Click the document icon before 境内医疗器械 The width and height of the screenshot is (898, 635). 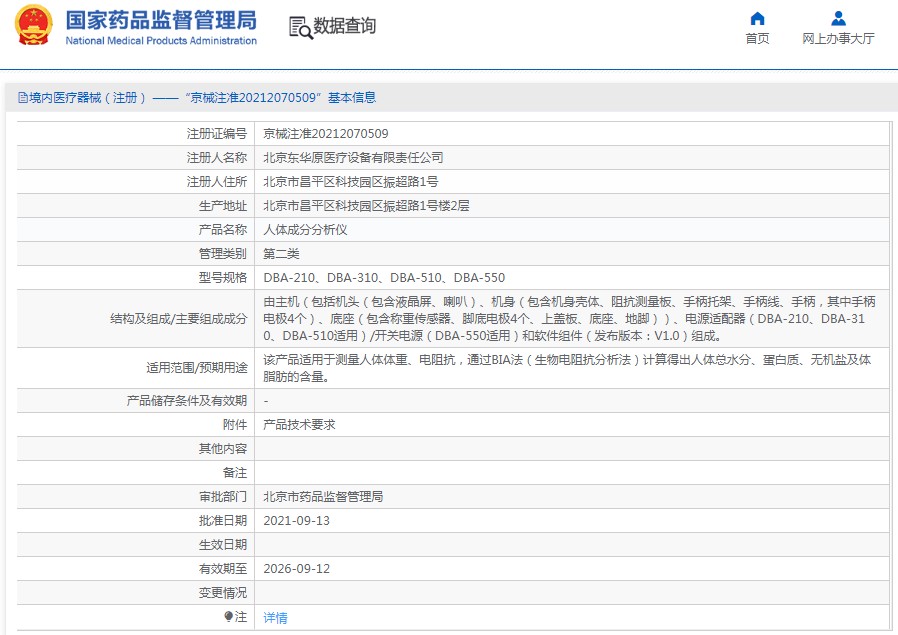pos(23,98)
